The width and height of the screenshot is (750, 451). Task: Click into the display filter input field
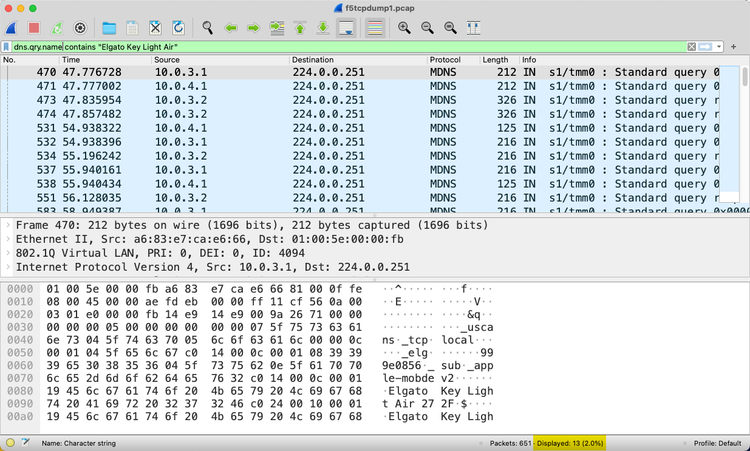coord(400,47)
